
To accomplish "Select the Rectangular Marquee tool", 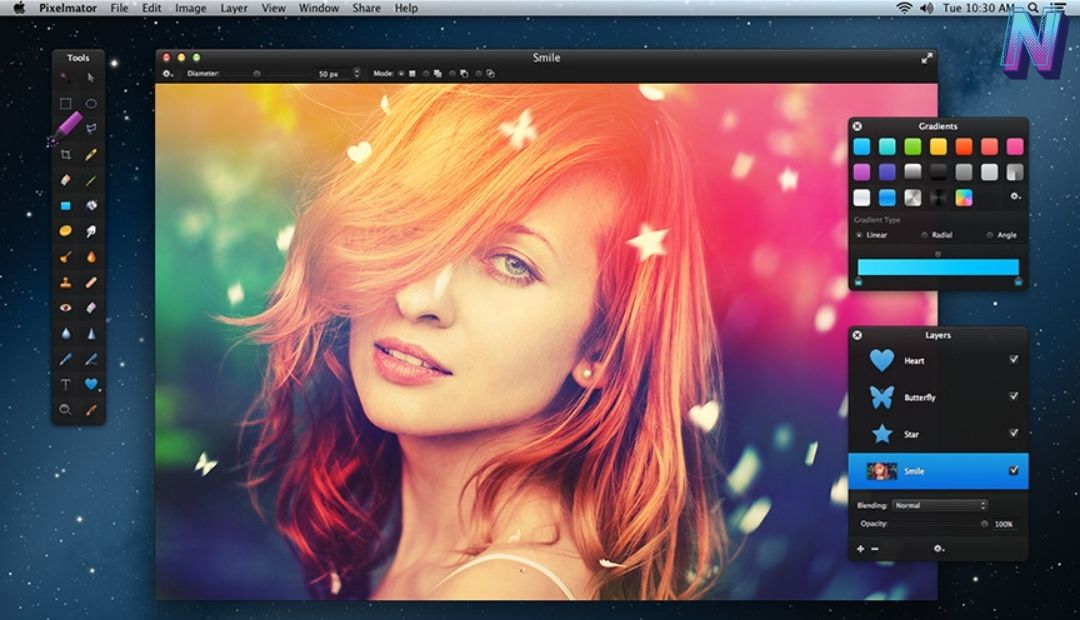I will tap(65, 103).
